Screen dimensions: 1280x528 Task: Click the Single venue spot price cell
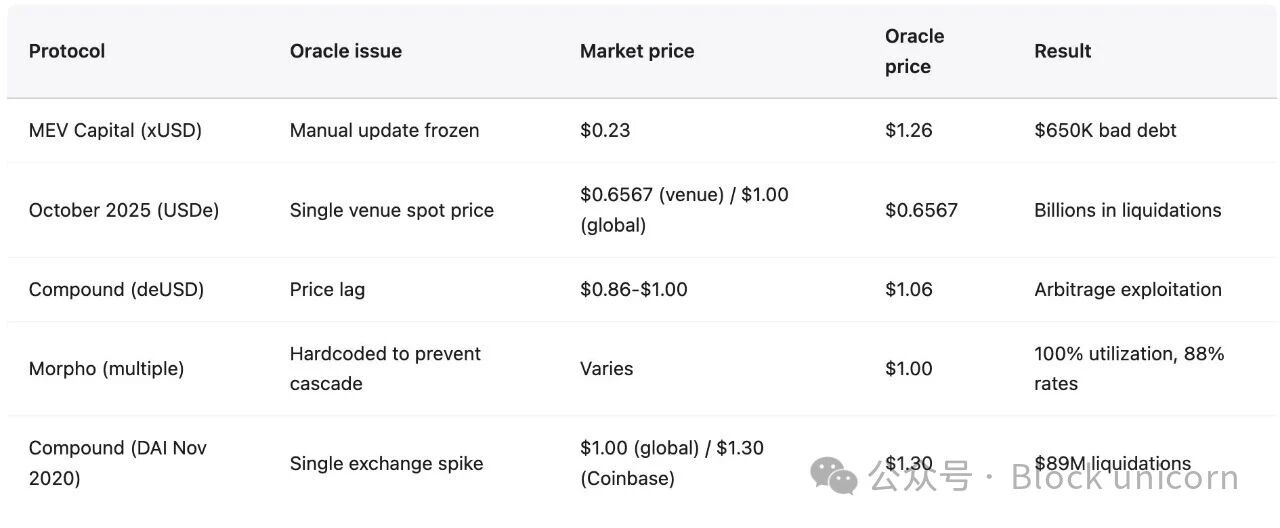tap(391, 210)
